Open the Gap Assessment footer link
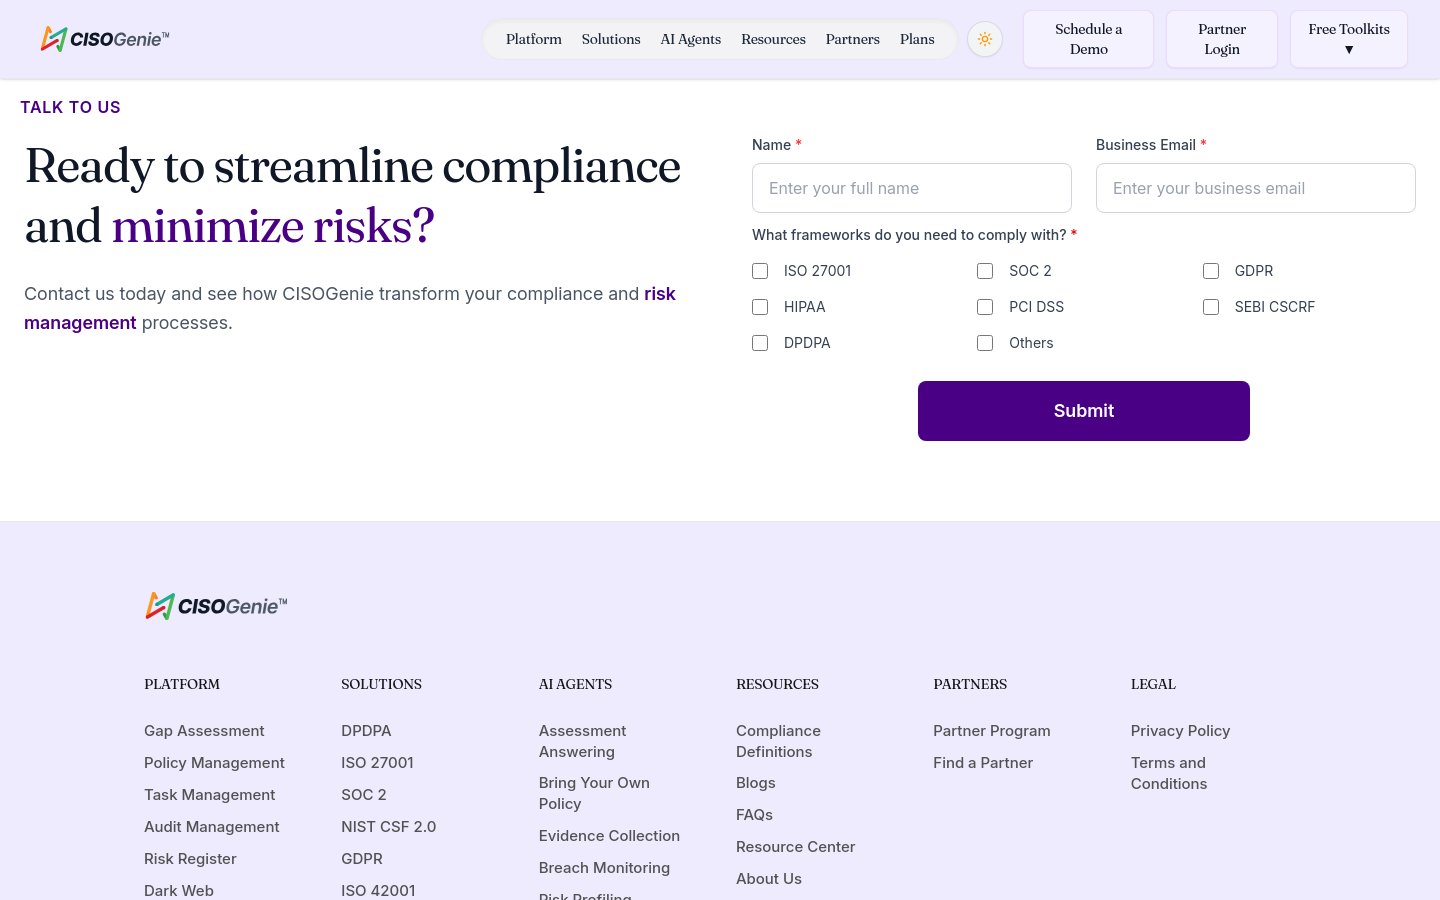This screenshot has width=1440, height=900. [x=204, y=731]
